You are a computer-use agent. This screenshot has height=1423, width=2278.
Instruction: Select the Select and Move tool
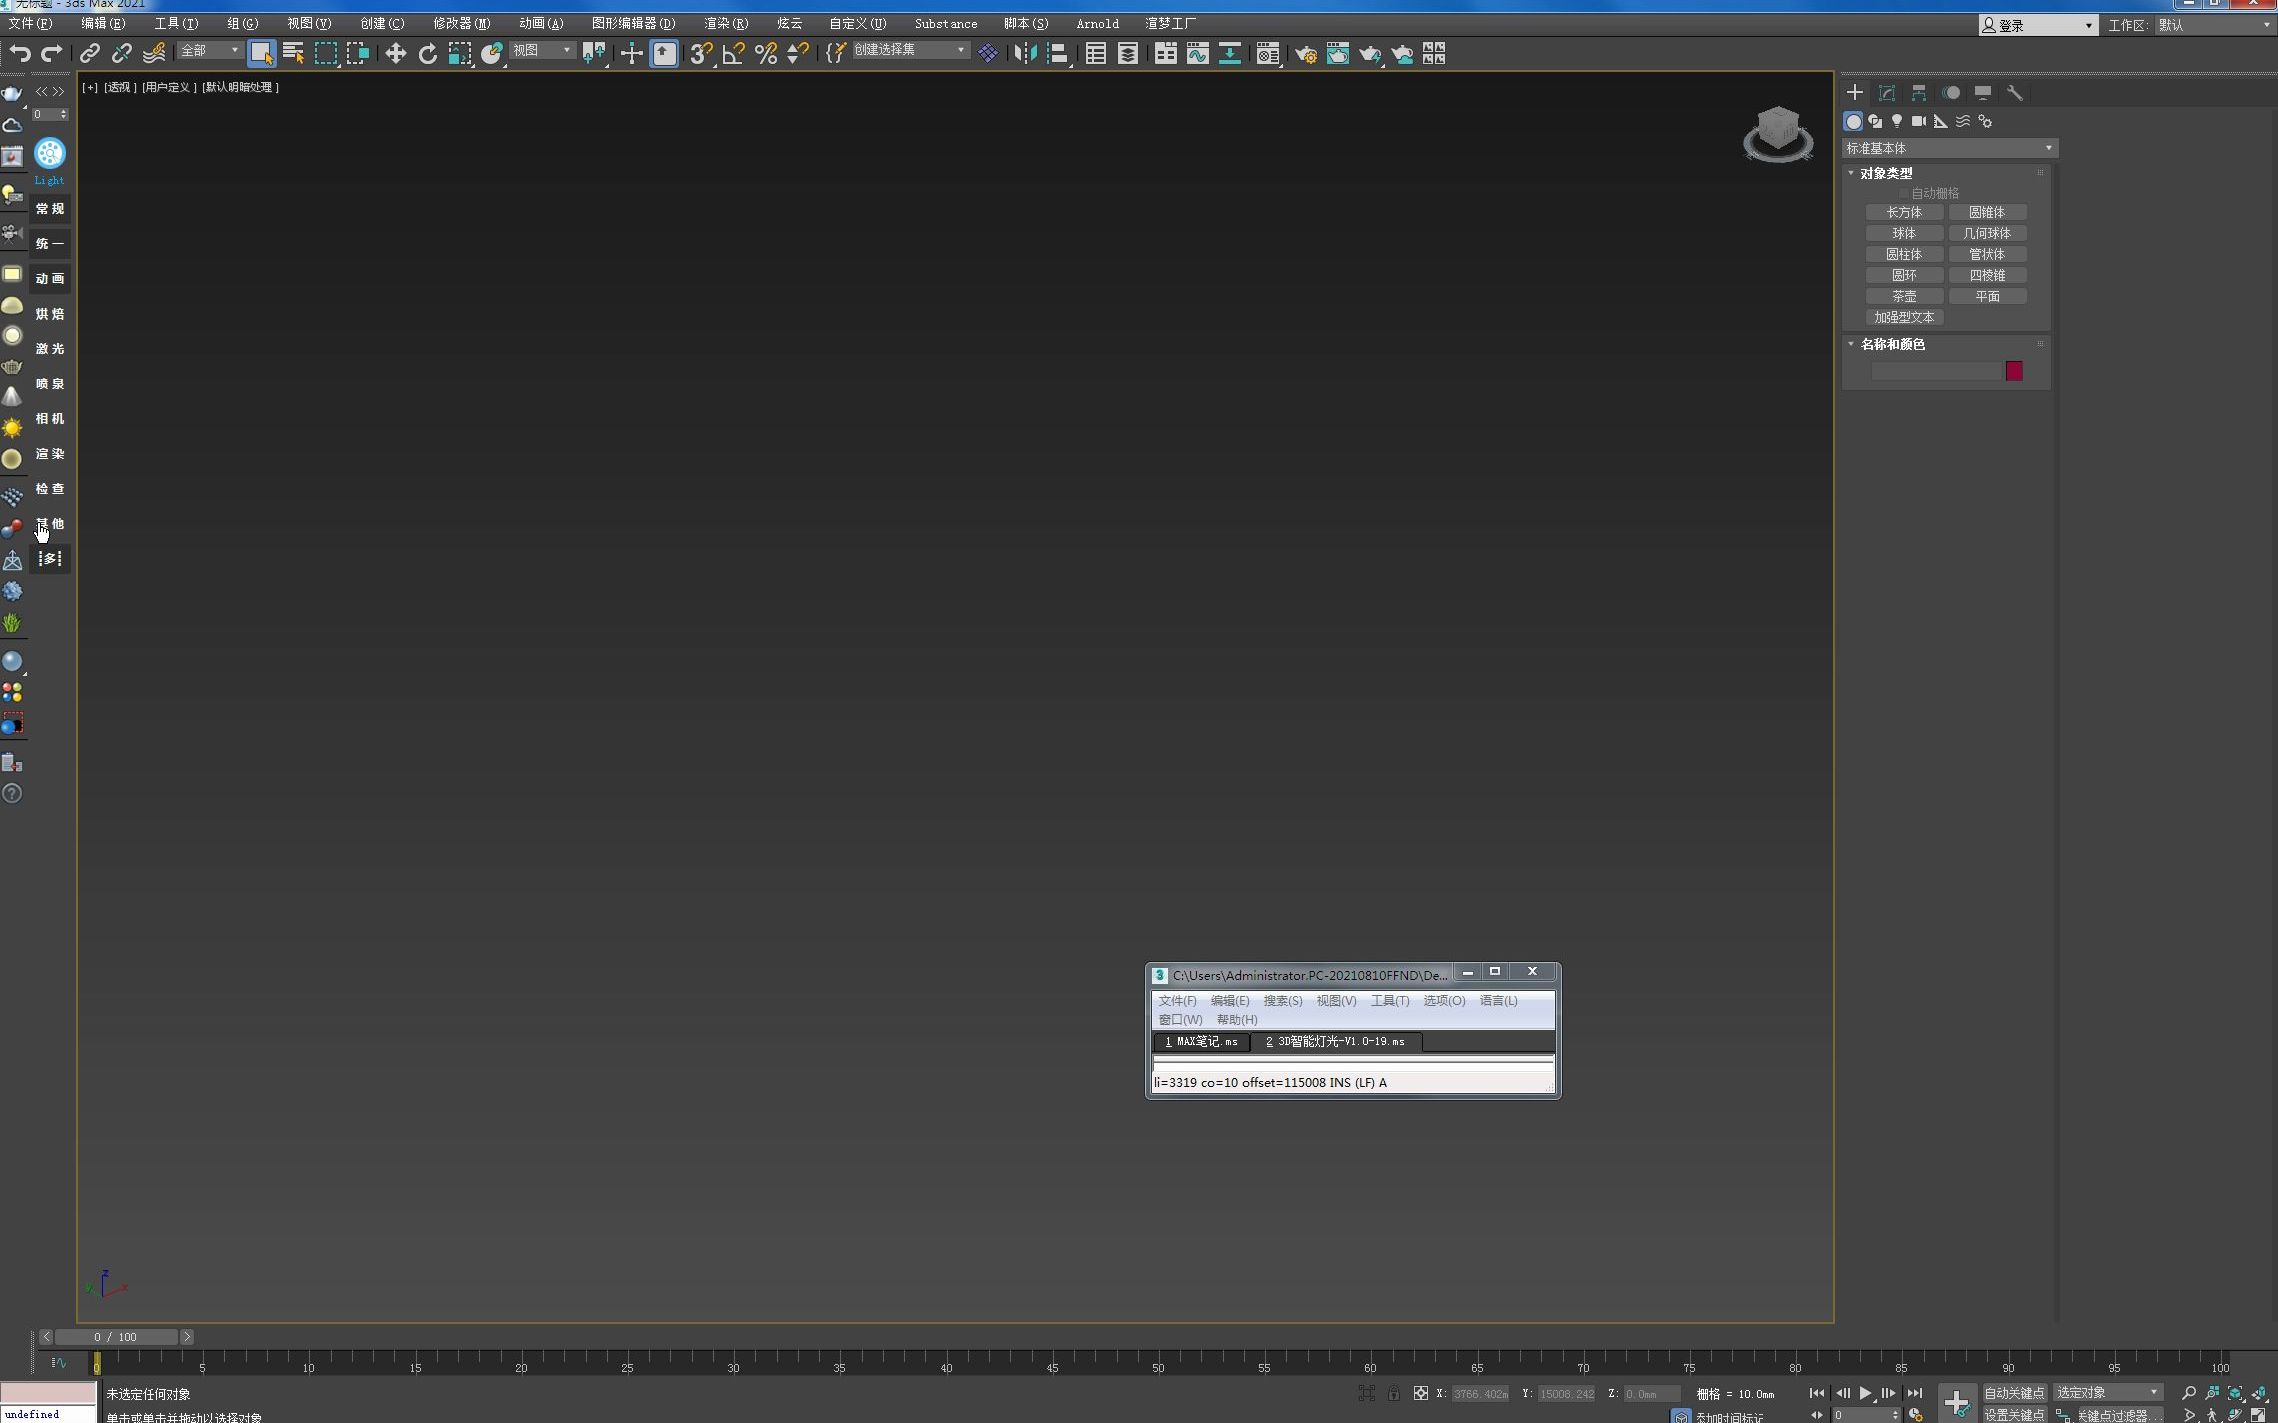point(395,53)
